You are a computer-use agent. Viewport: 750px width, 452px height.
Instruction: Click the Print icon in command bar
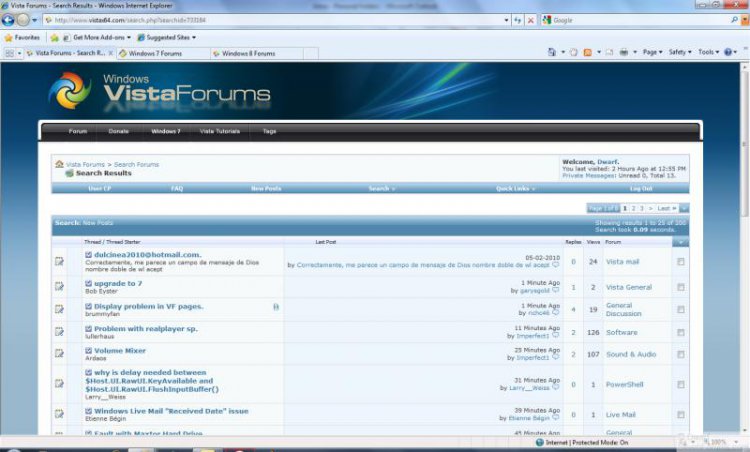(x=624, y=52)
